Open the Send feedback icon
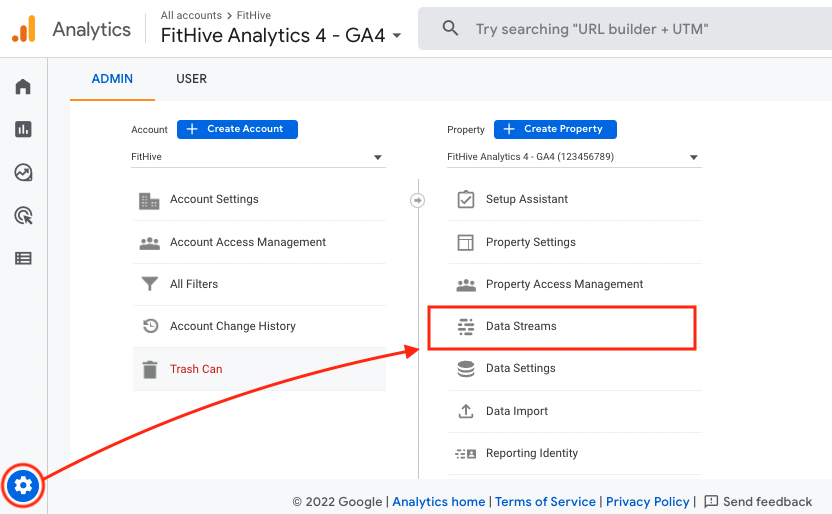 click(710, 501)
